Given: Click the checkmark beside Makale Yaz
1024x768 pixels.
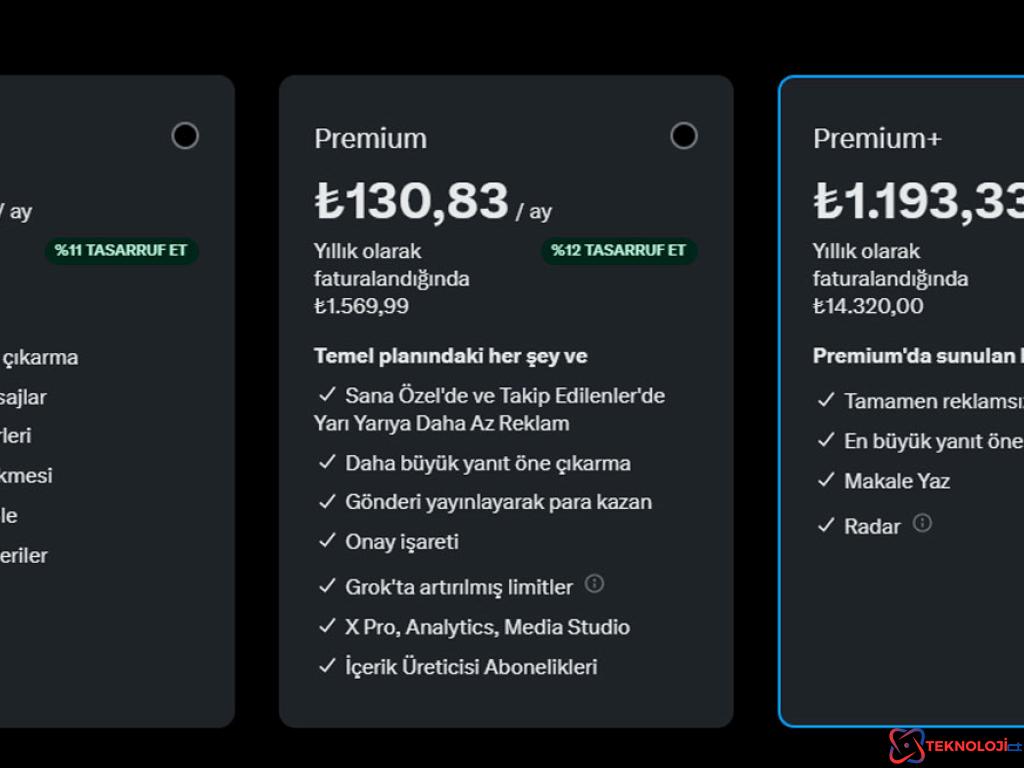Looking at the screenshot, I should pos(825,480).
